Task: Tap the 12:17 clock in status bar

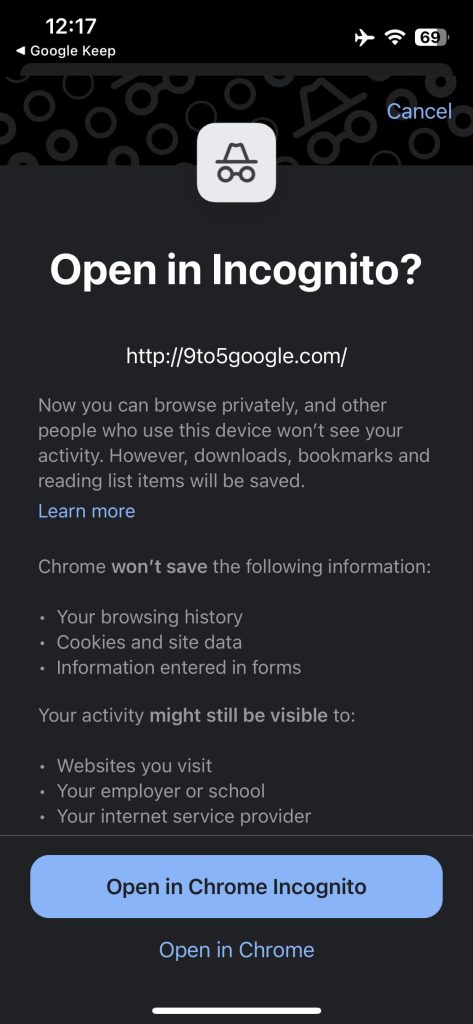Action: (x=71, y=26)
